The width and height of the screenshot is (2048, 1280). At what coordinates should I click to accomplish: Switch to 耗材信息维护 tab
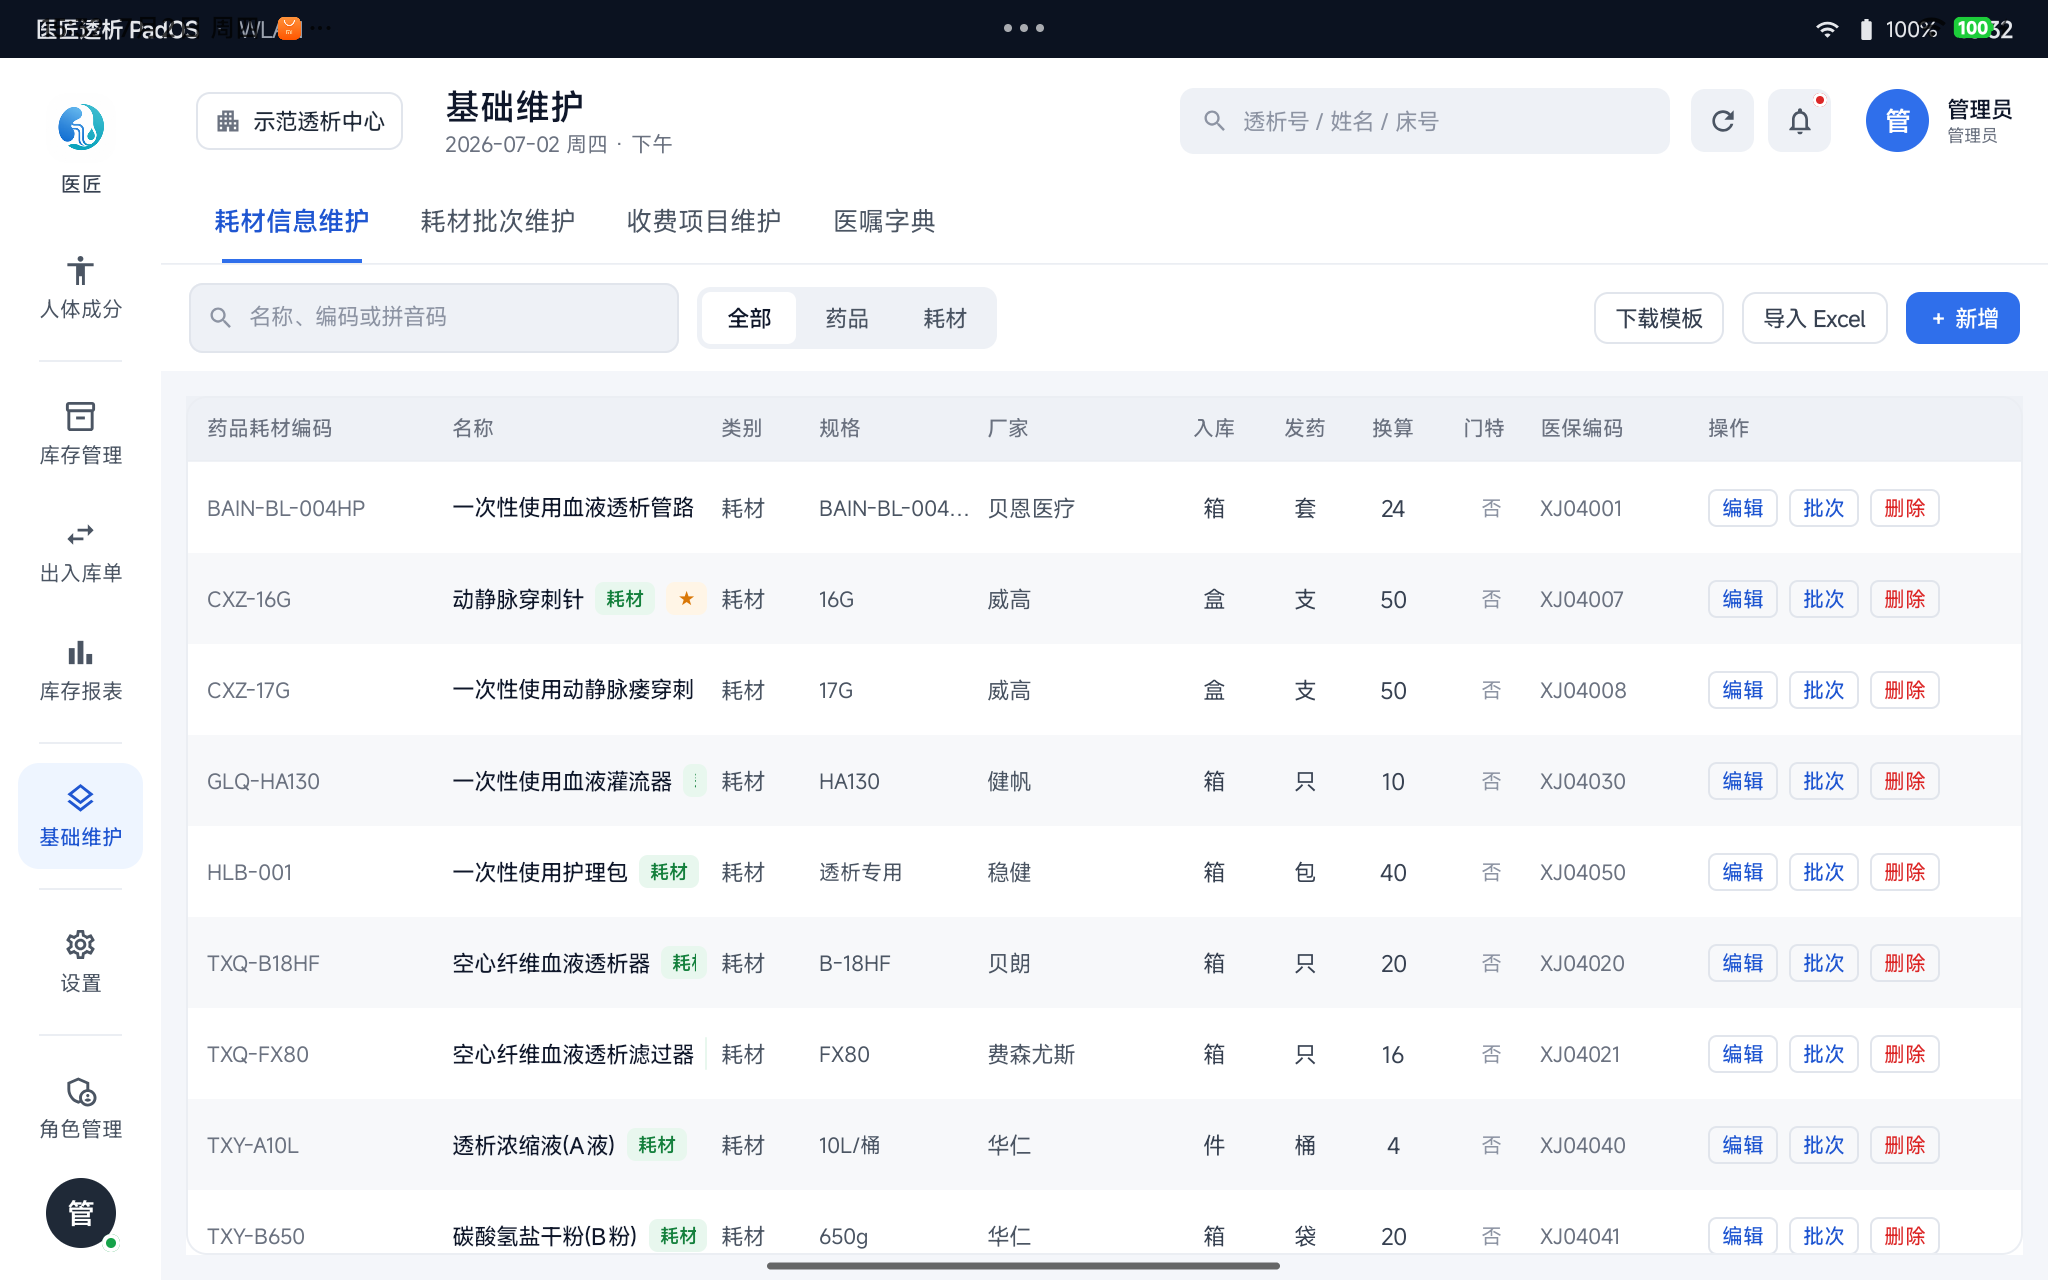coord(291,221)
